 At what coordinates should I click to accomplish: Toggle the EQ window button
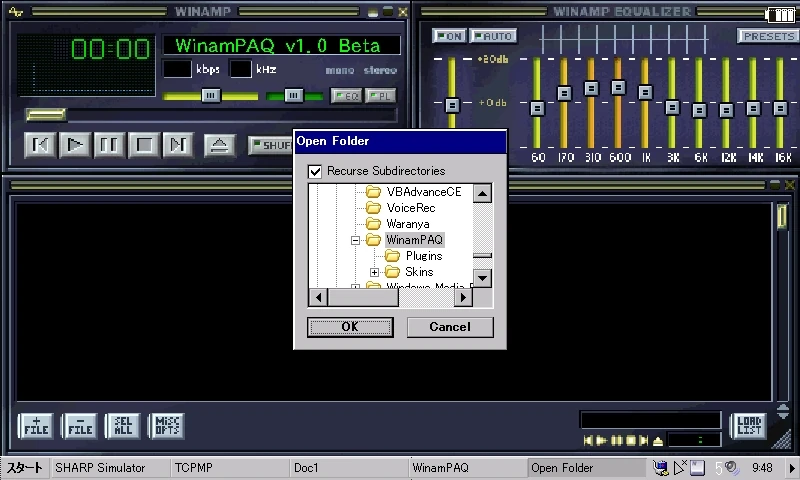[346, 96]
